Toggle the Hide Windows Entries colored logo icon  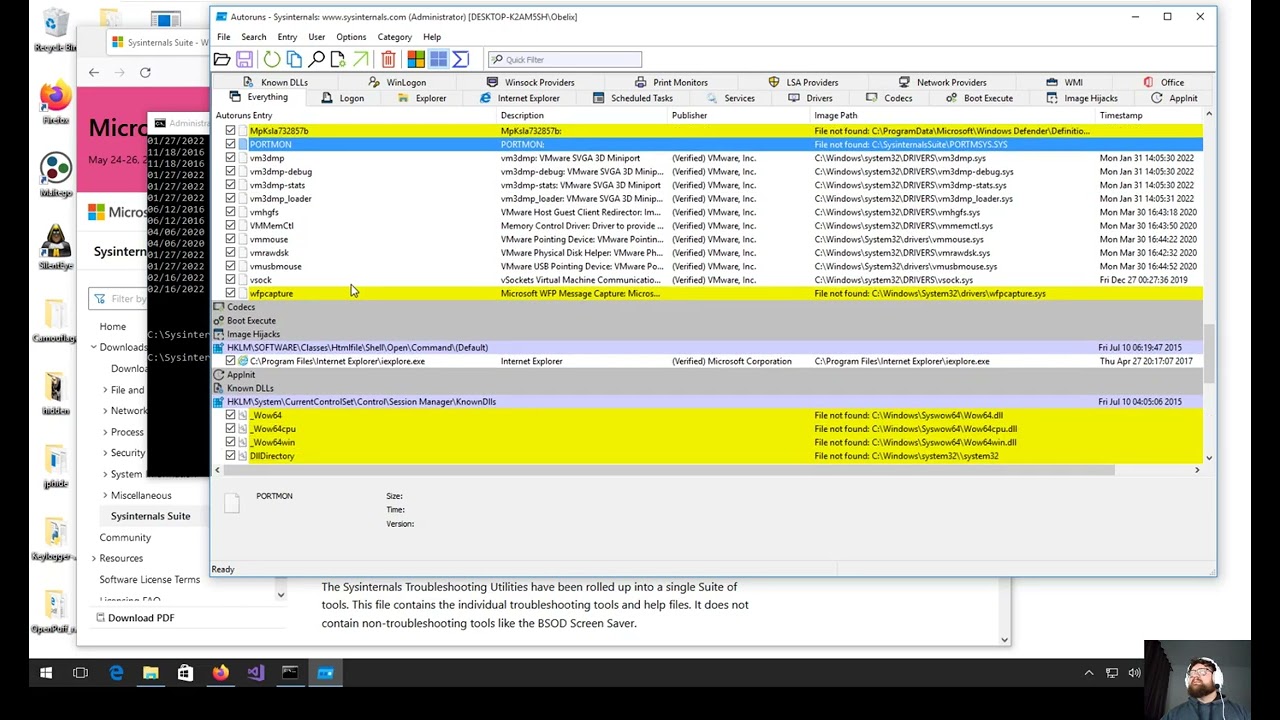coord(416,60)
